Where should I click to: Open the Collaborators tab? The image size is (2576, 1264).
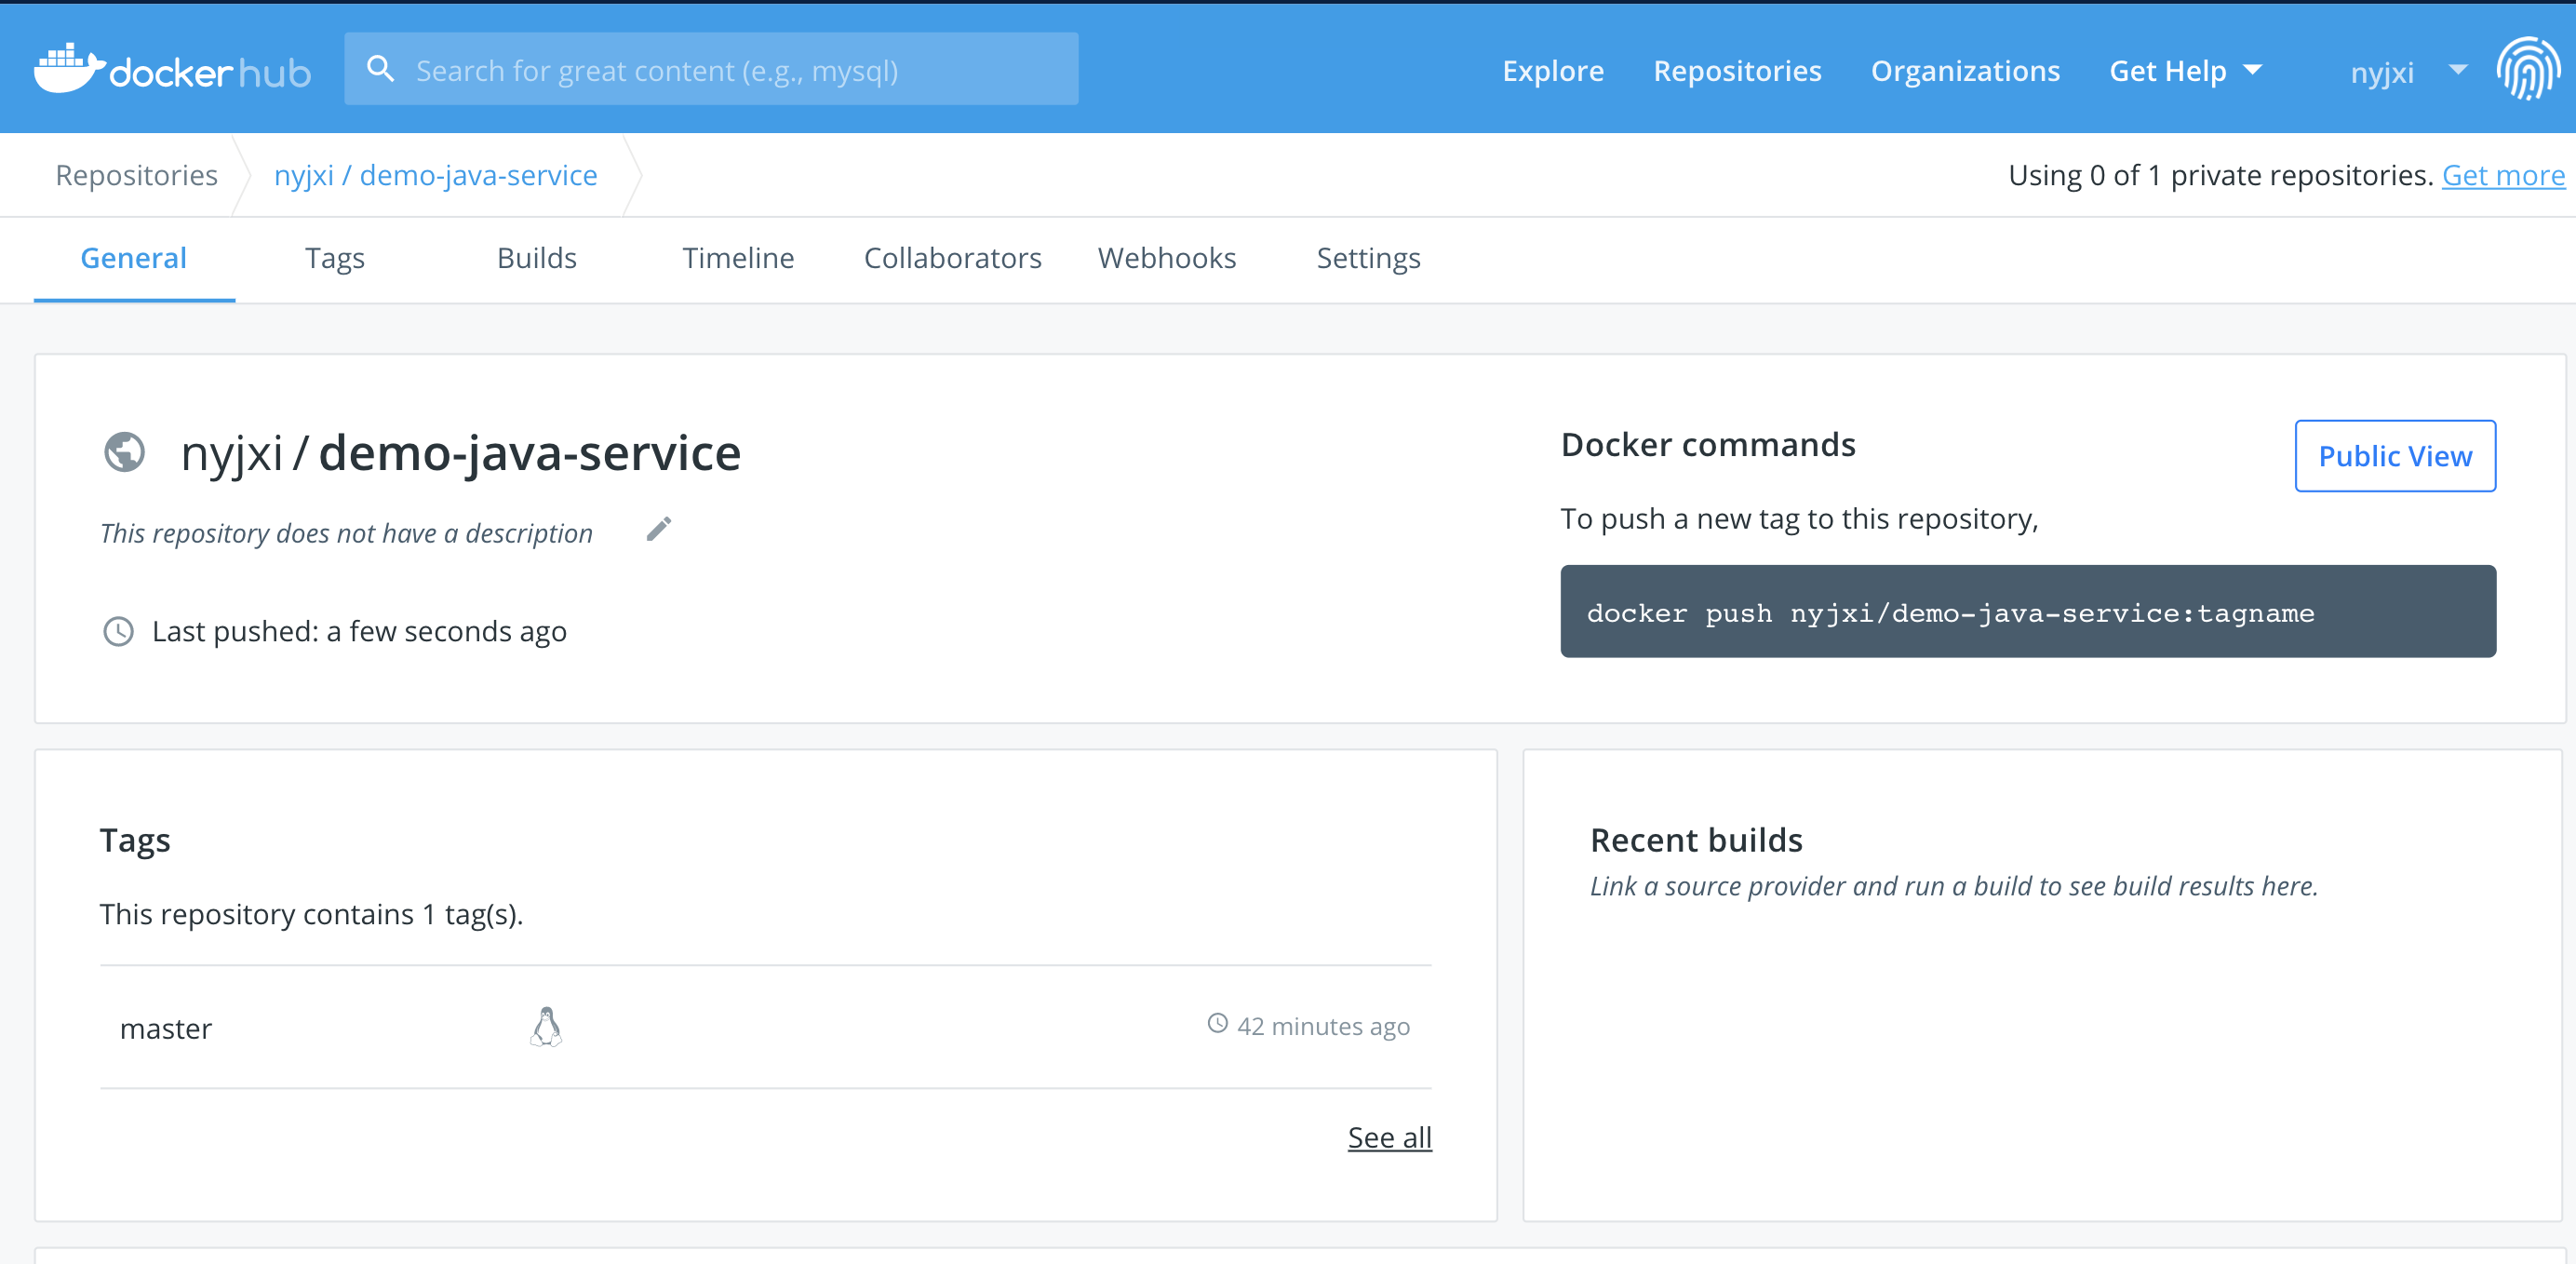click(x=952, y=258)
